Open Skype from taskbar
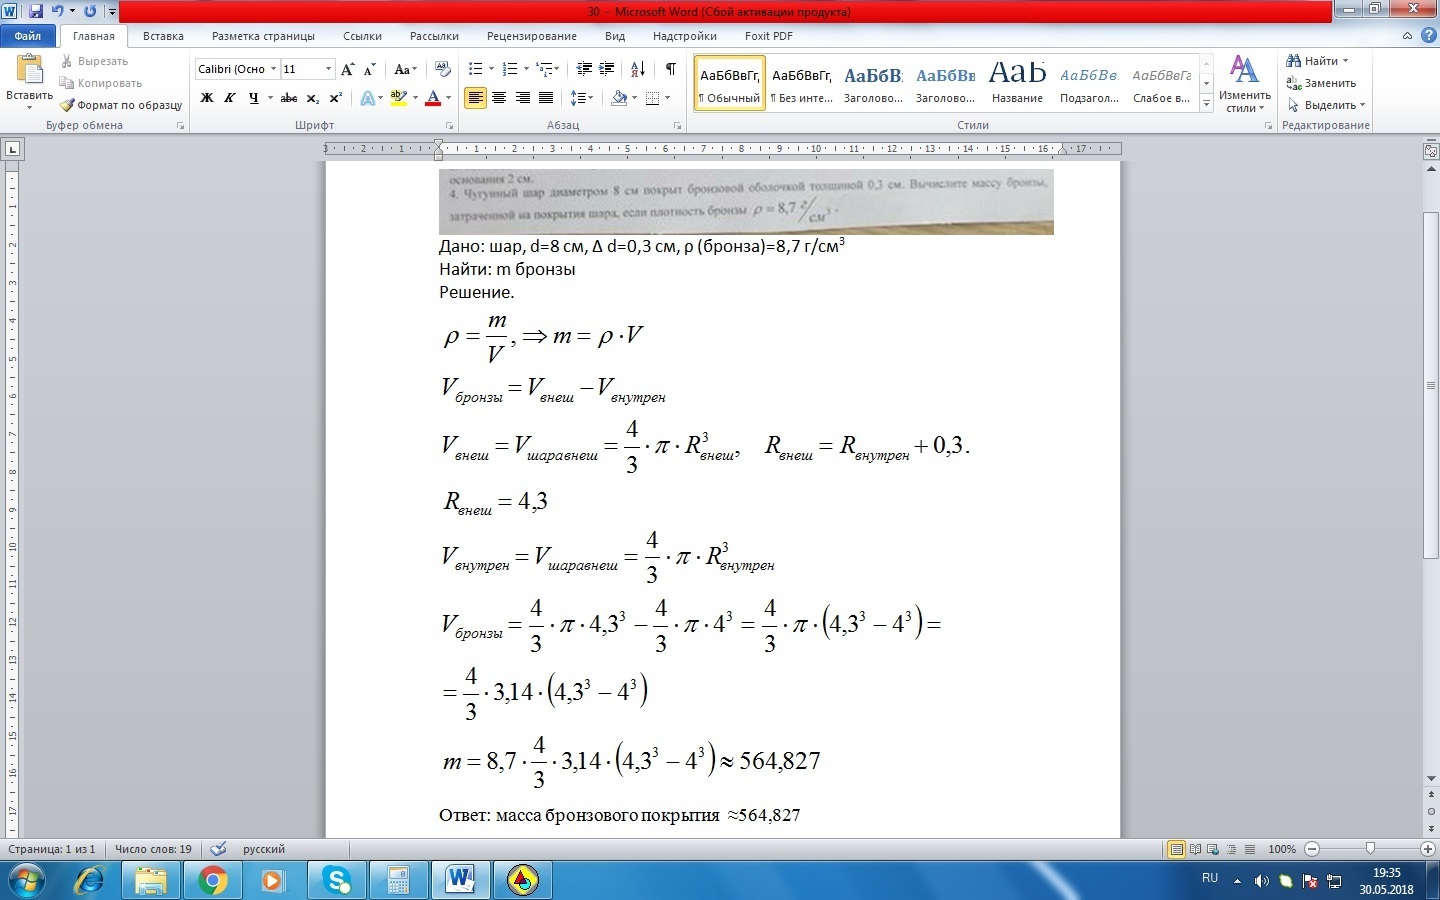1440x900 pixels. 336,880
